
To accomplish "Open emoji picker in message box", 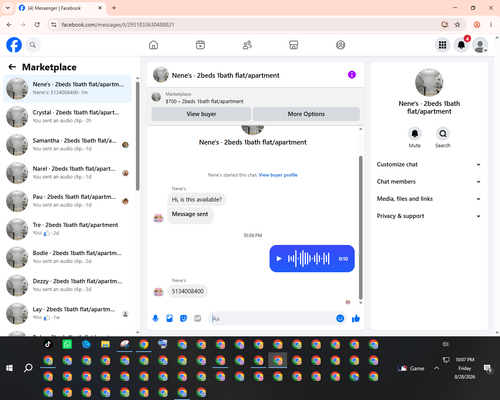I will point(340,319).
